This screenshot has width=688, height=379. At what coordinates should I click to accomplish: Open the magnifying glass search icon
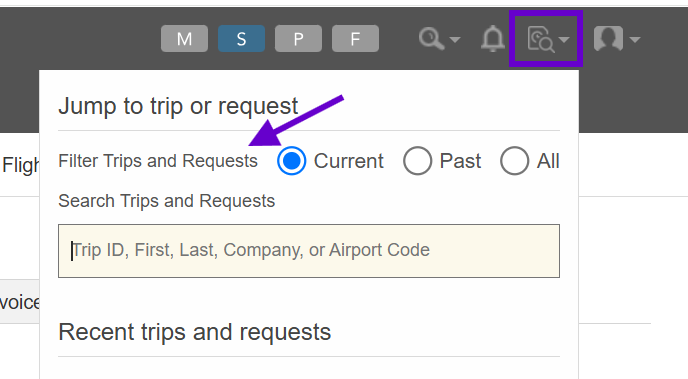point(431,39)
